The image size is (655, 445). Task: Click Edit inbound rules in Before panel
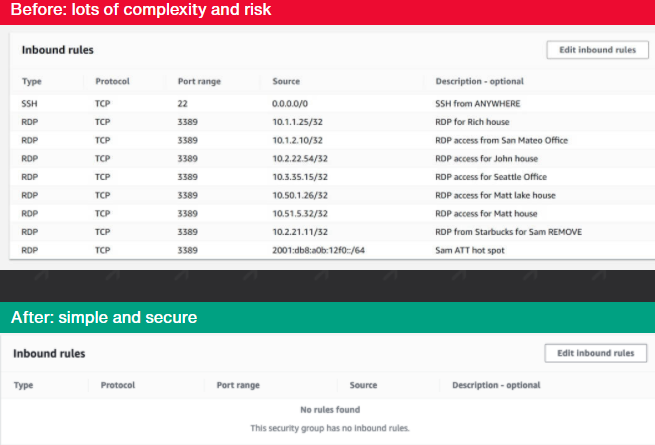pos(597,50)
